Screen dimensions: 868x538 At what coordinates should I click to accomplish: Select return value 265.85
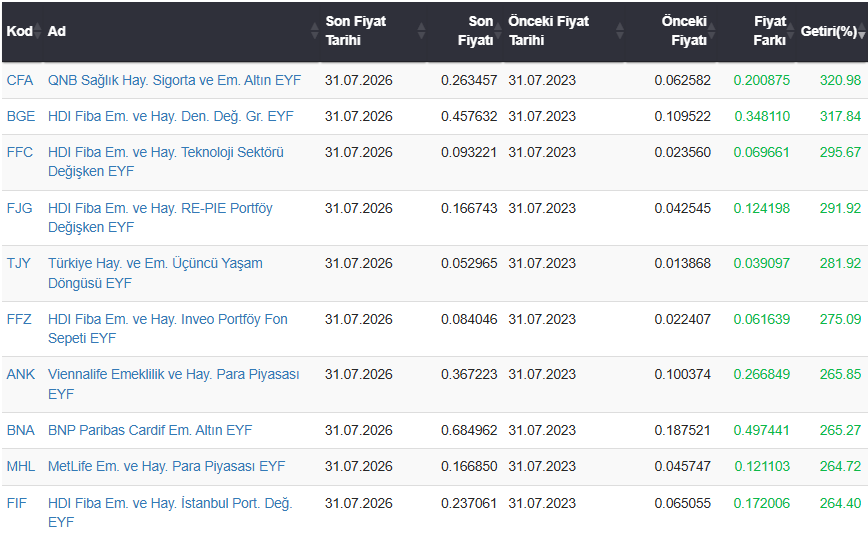[840, 374]
